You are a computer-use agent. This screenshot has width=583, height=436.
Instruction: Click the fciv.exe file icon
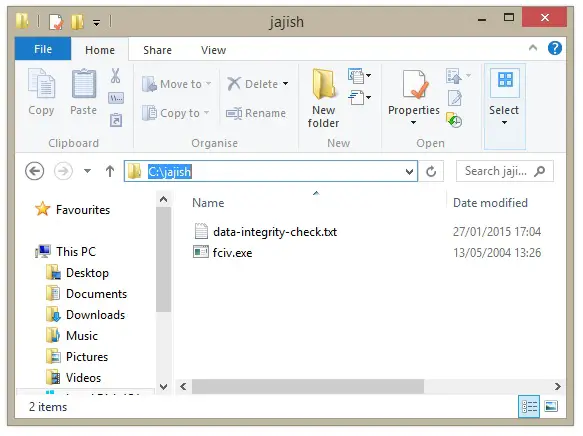click(x=201, y=252)
